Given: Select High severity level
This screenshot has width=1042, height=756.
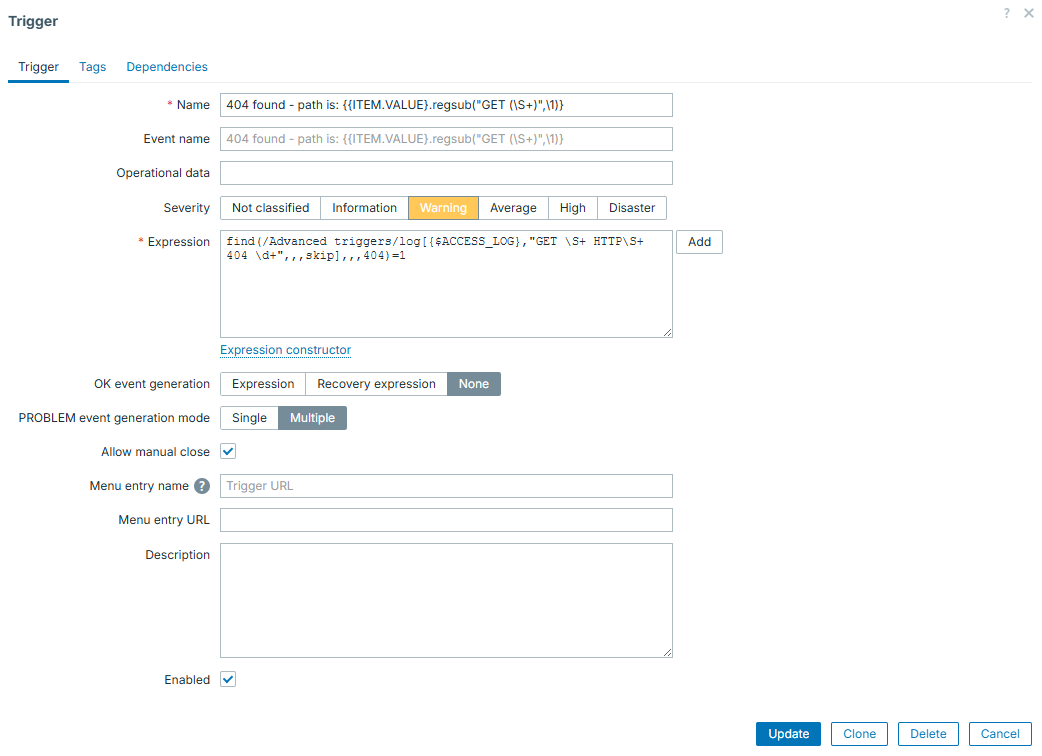Looking at the screenshot, I should [x=572, y=207].
